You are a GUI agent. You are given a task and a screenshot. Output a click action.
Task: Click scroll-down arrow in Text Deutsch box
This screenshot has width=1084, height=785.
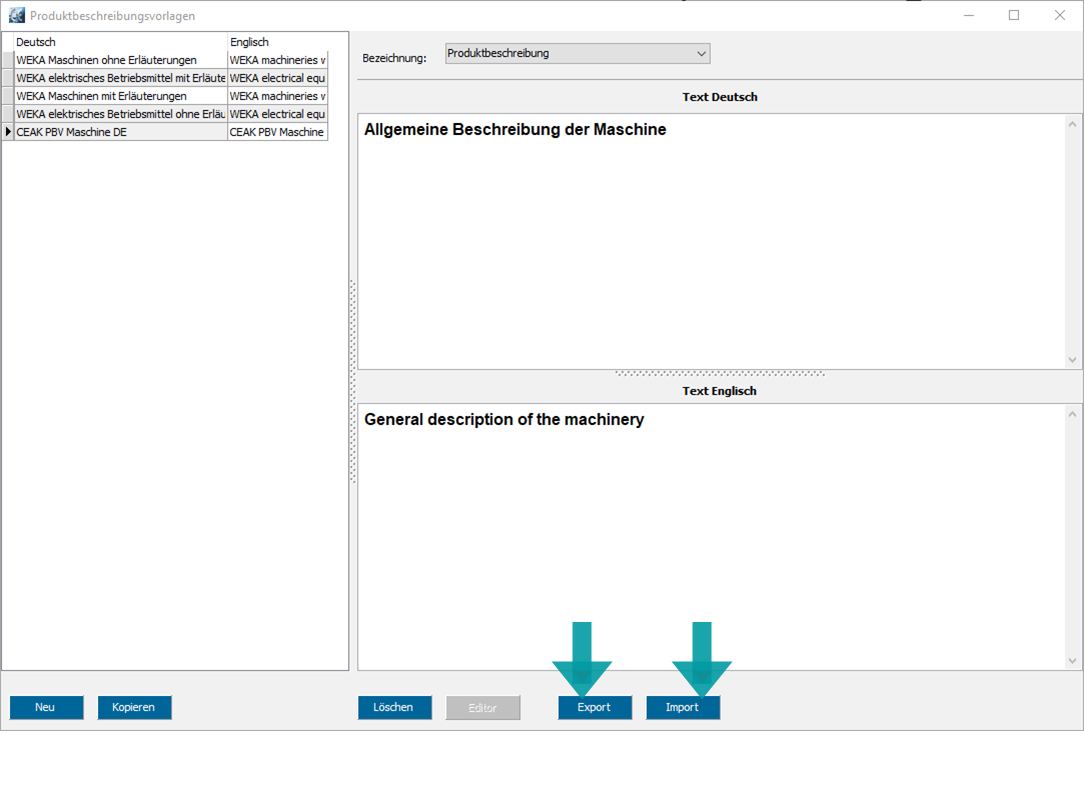[1073, 360]
